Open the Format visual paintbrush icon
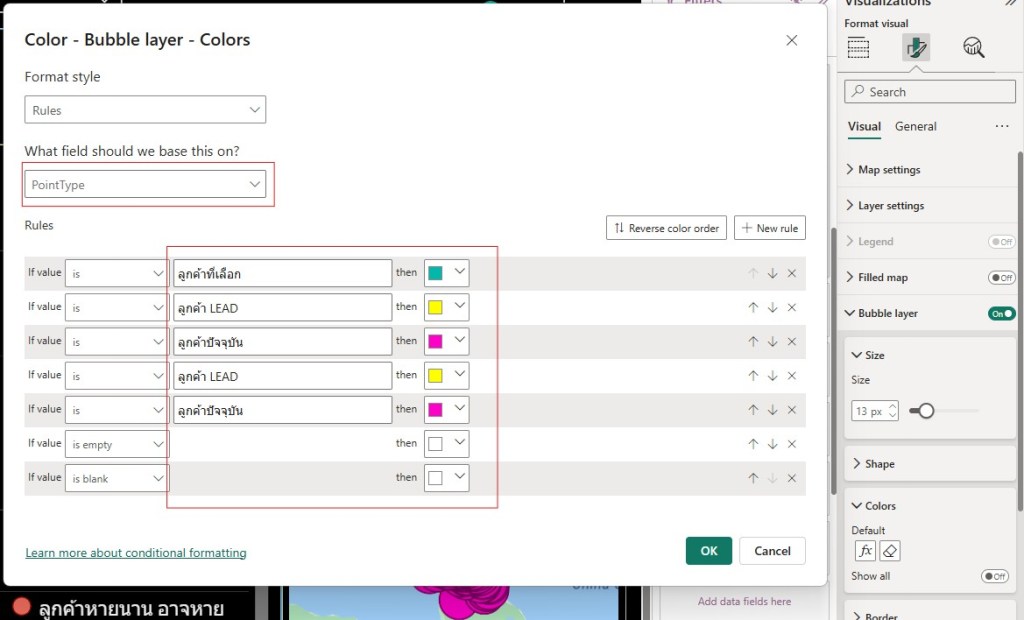Viewport: 1024px width, 620px height. point(915,48)
